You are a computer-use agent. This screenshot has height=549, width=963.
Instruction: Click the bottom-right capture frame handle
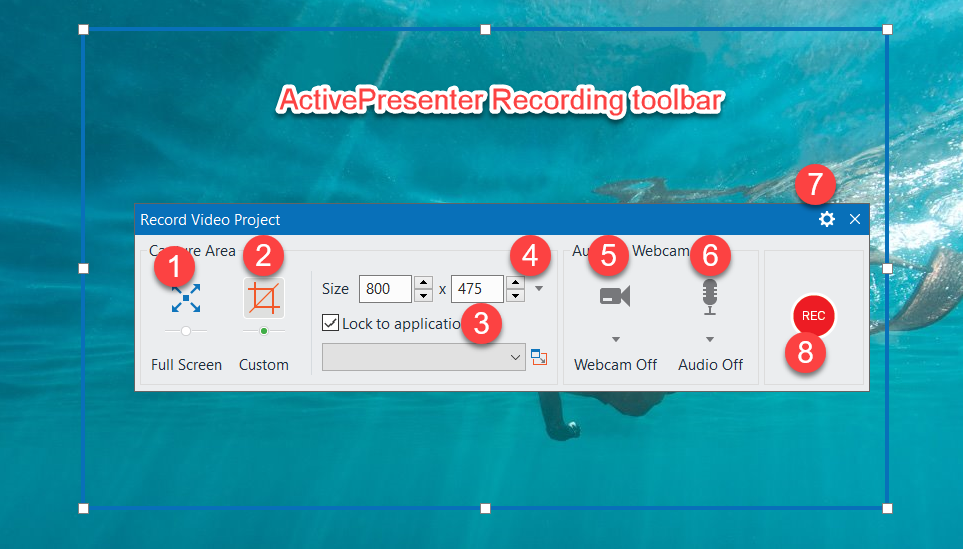click(x=887, y=508)
